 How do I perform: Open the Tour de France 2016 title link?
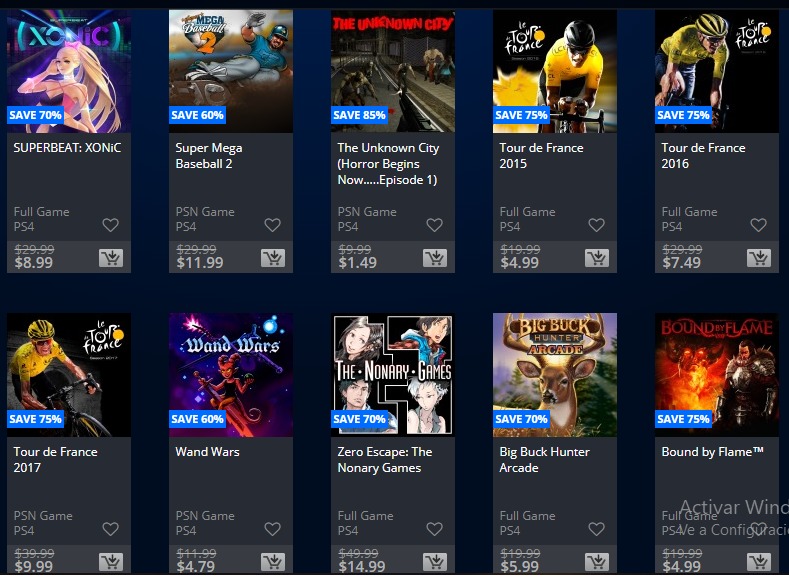coord(703,155)
